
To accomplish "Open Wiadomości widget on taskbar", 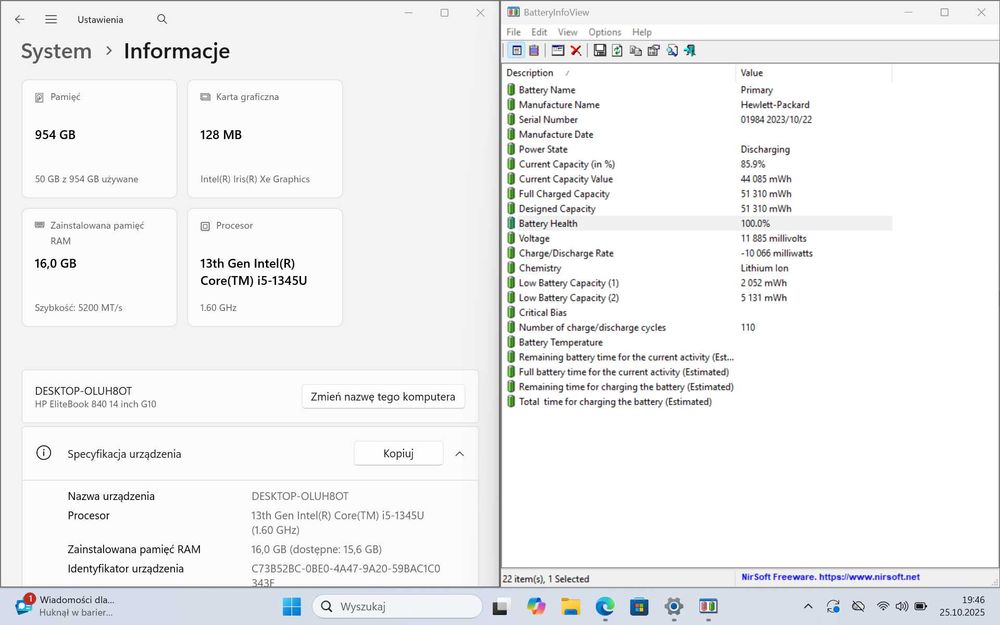I will pyautogui.click(x=64, y=606).
